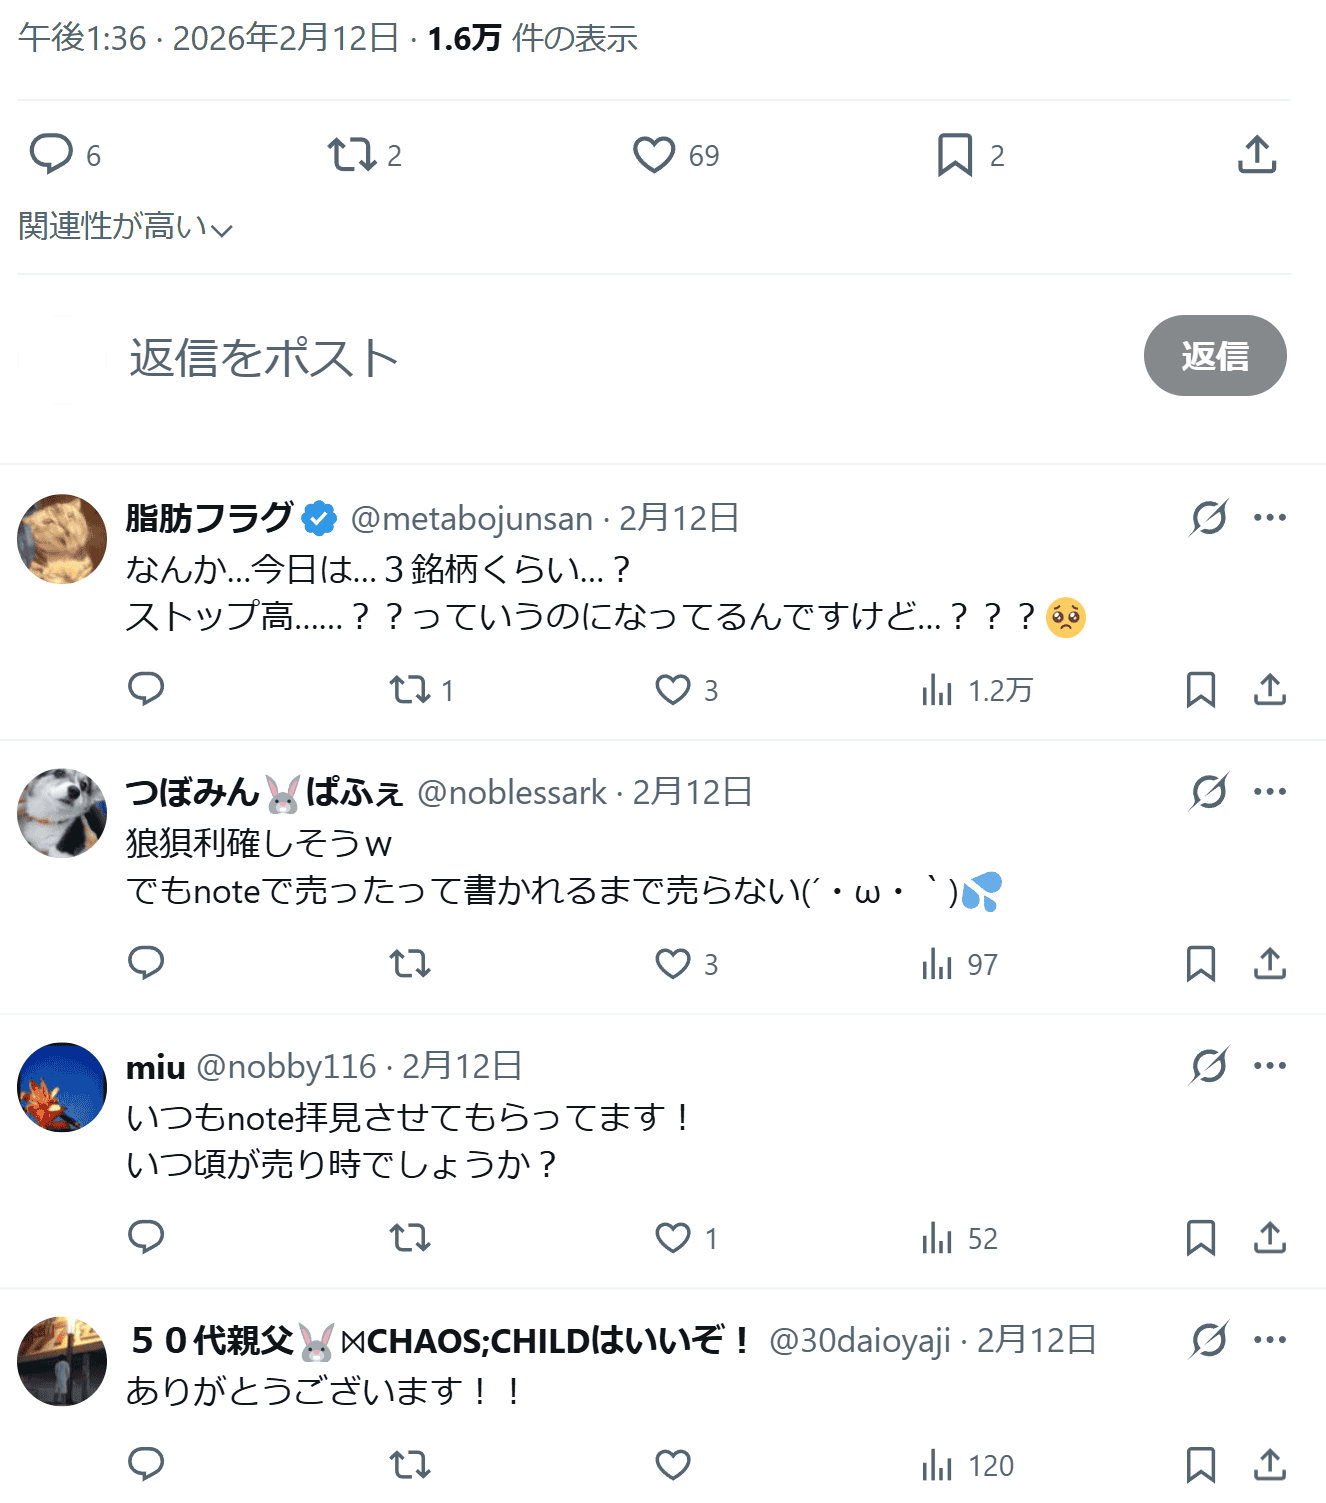Share the main post via share icon
1326x1503 pixels.
[x=1257, y=155]
